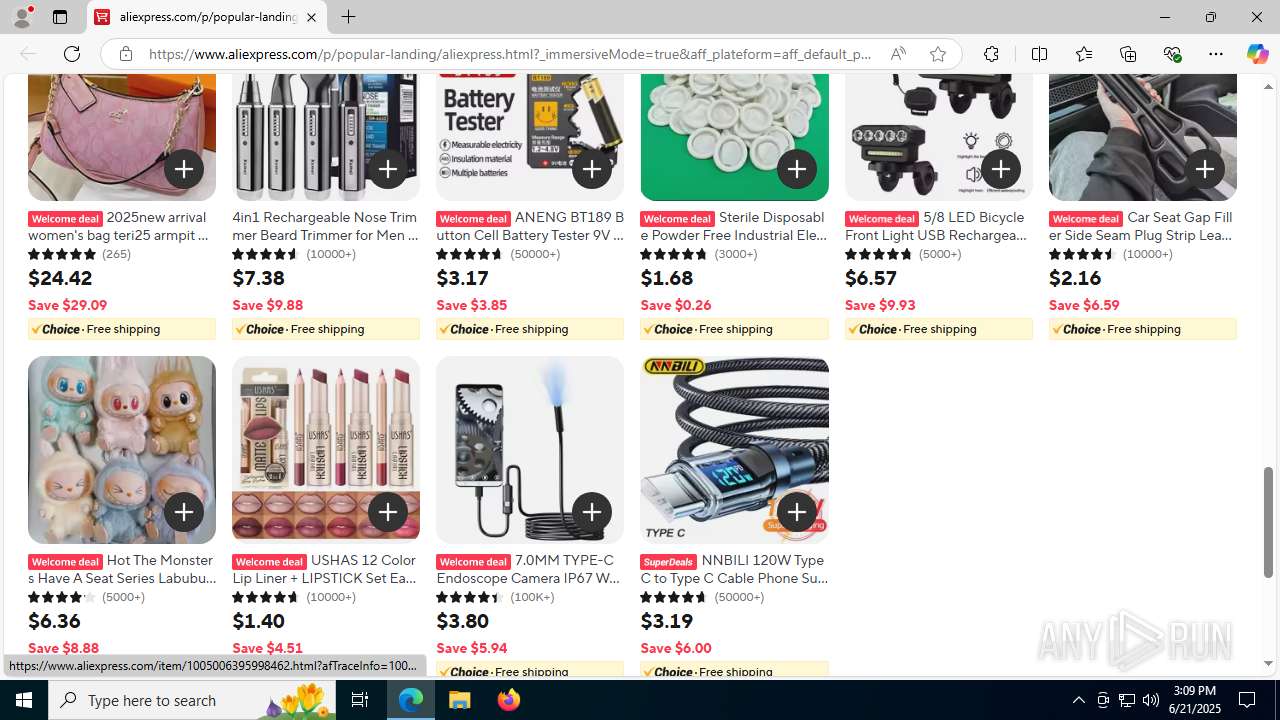Open a new browser tab
1280x720 pixels.
coord(348,17)
